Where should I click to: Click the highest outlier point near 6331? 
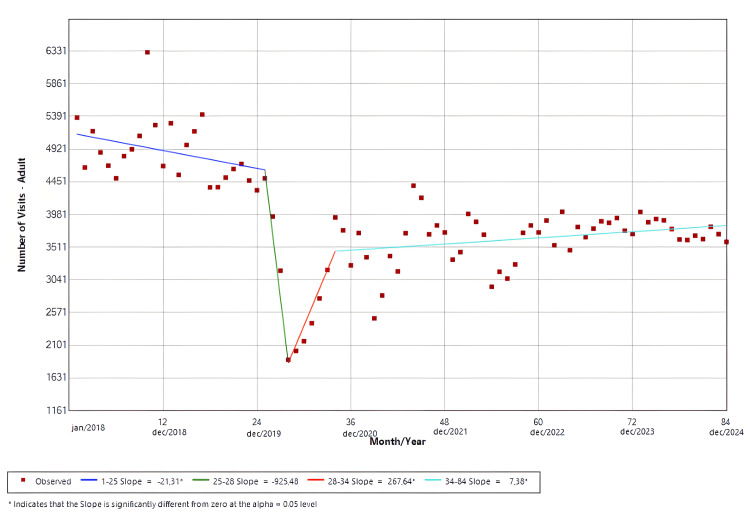(x=147, y=52)
